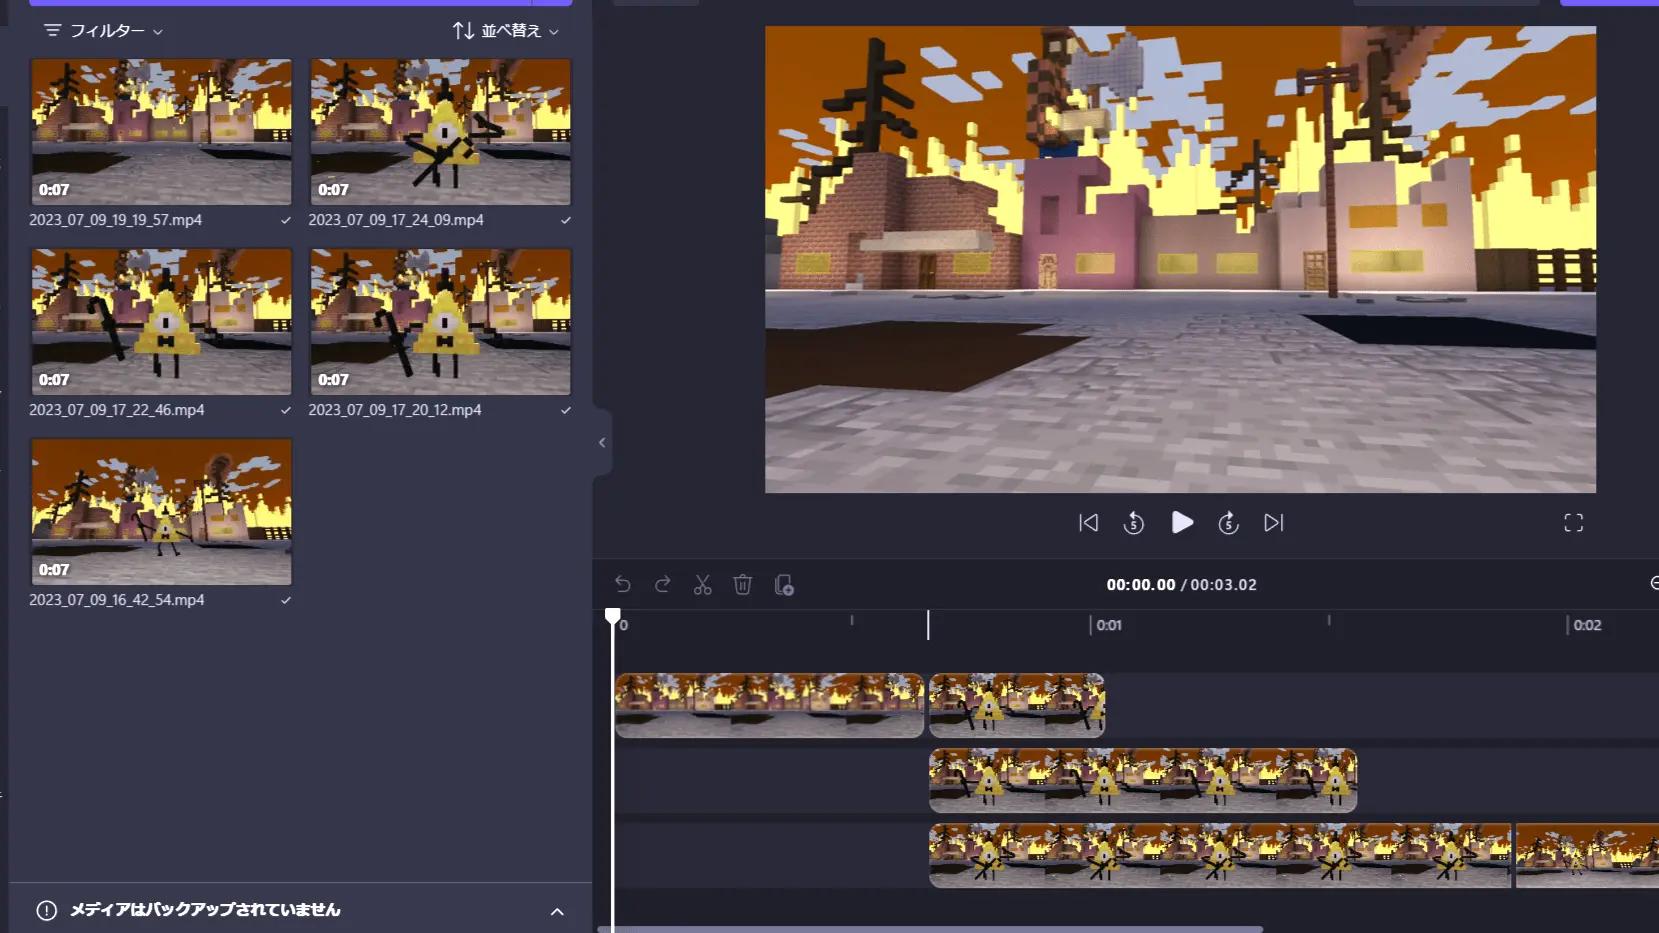Click the timeline horizontal scrollbar
The width and height of the screenshot is (1659, 933).
pyautogui.click(x=930, y=929)
